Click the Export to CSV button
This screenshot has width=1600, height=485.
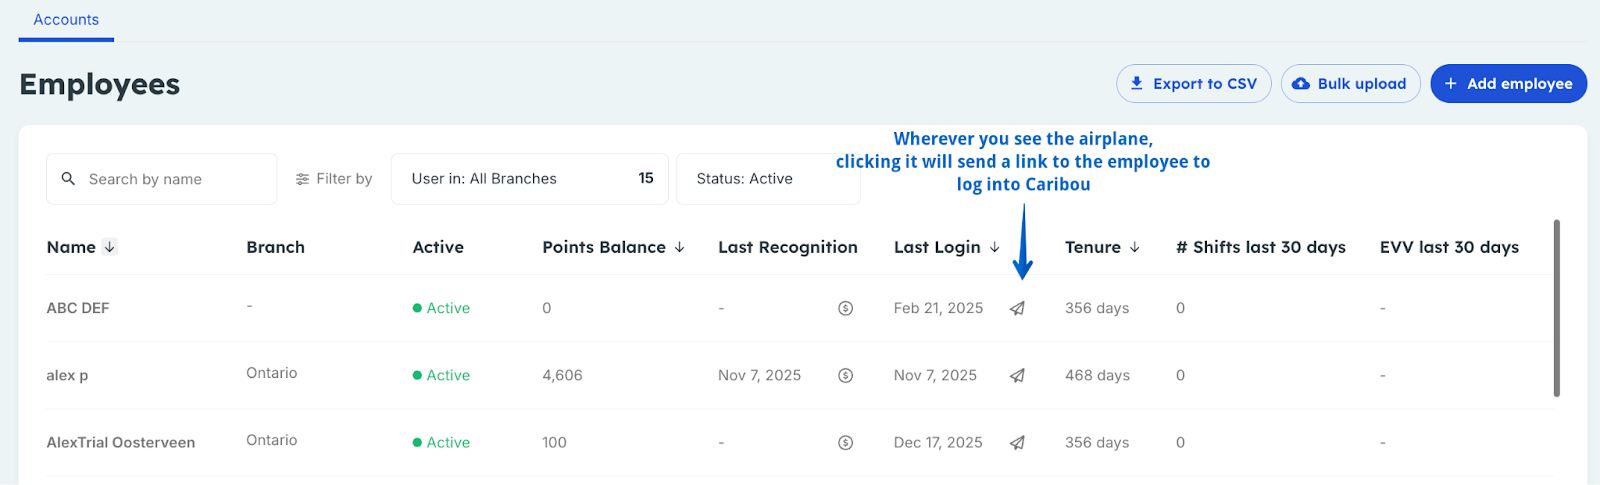1194,84
